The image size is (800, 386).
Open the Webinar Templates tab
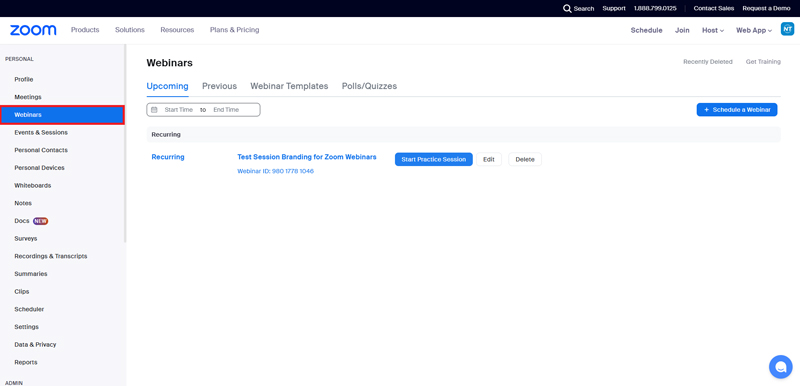[289, 86]
